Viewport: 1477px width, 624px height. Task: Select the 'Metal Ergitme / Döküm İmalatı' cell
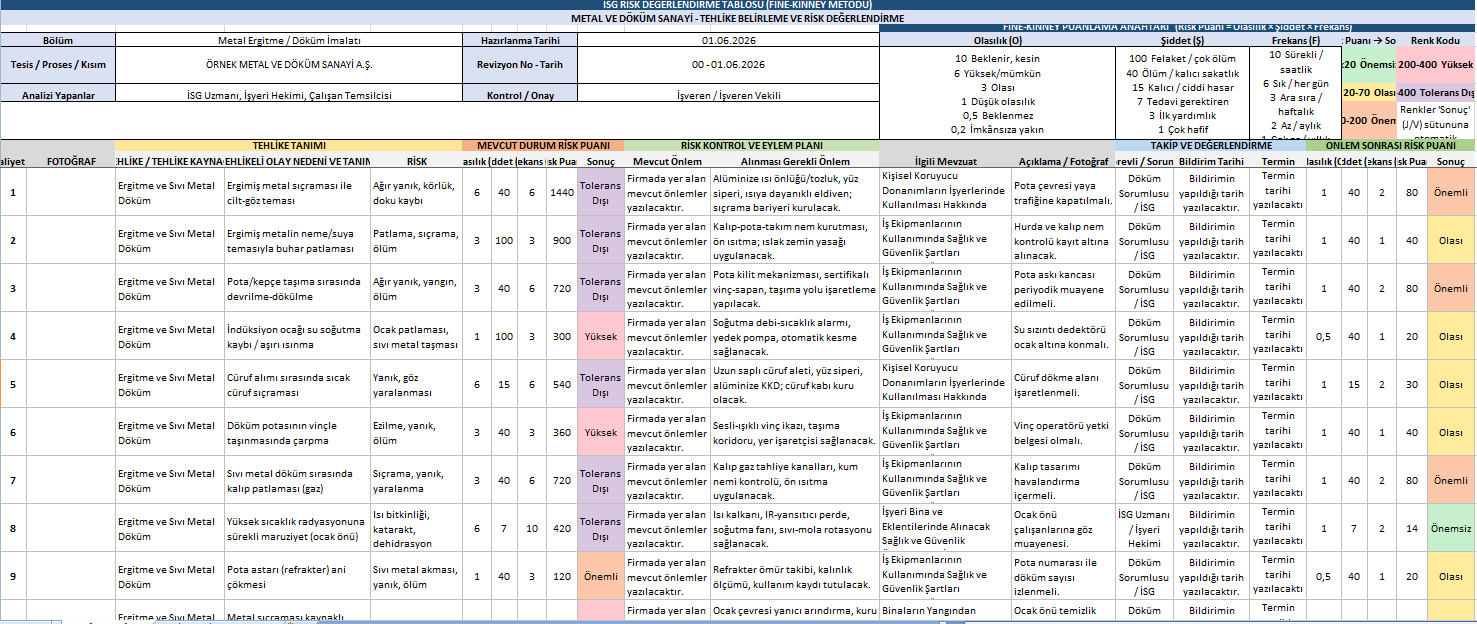click(x=289, y=40)
